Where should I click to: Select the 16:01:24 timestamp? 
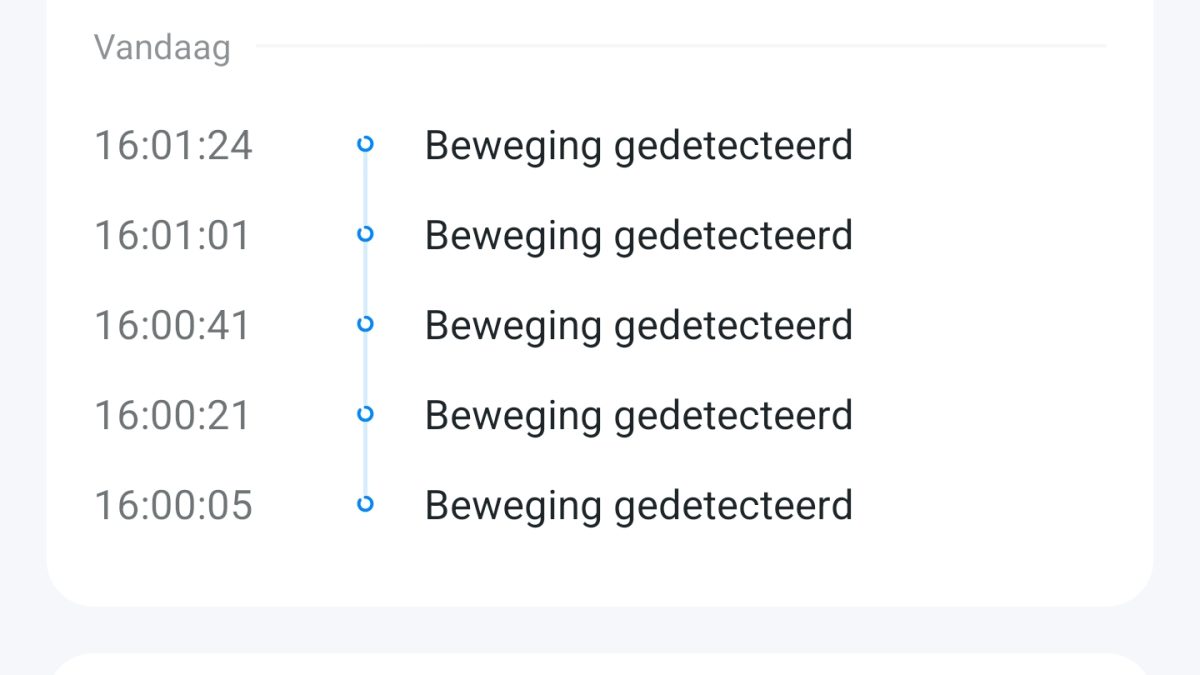click(173, 145)
